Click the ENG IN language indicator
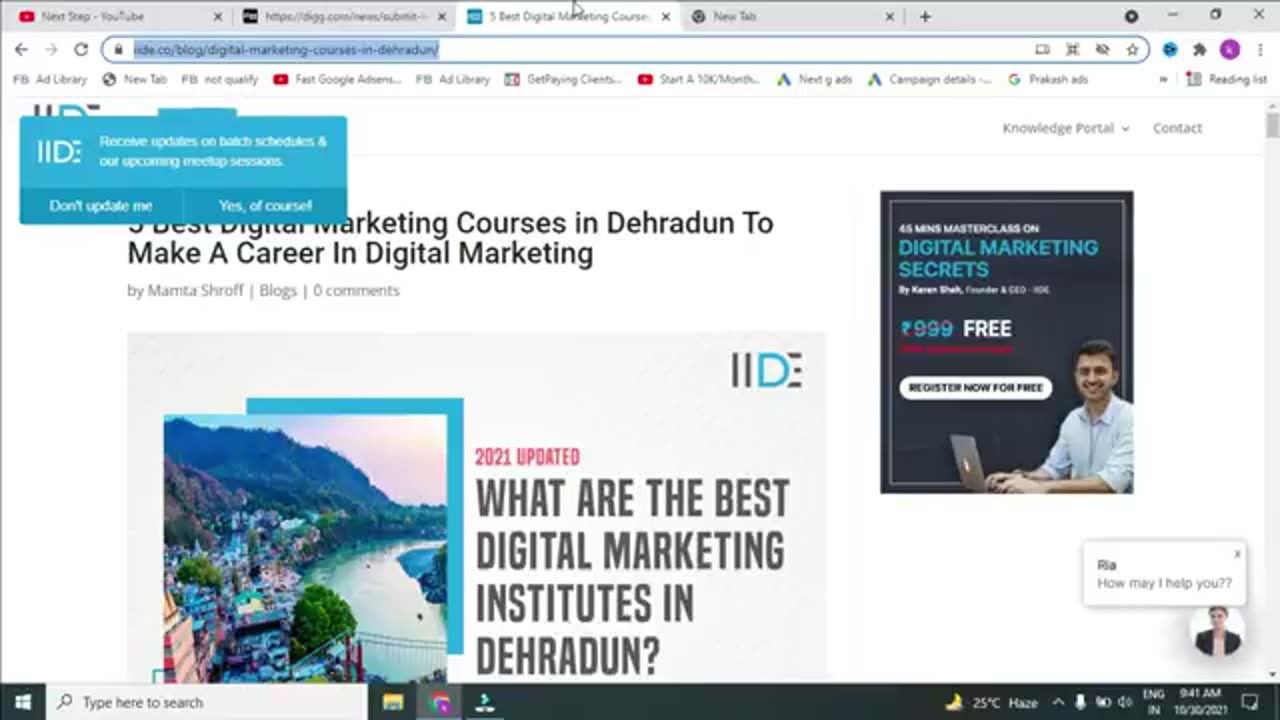The width and height of the screenshot is (1280, 720). (1153, 702)
